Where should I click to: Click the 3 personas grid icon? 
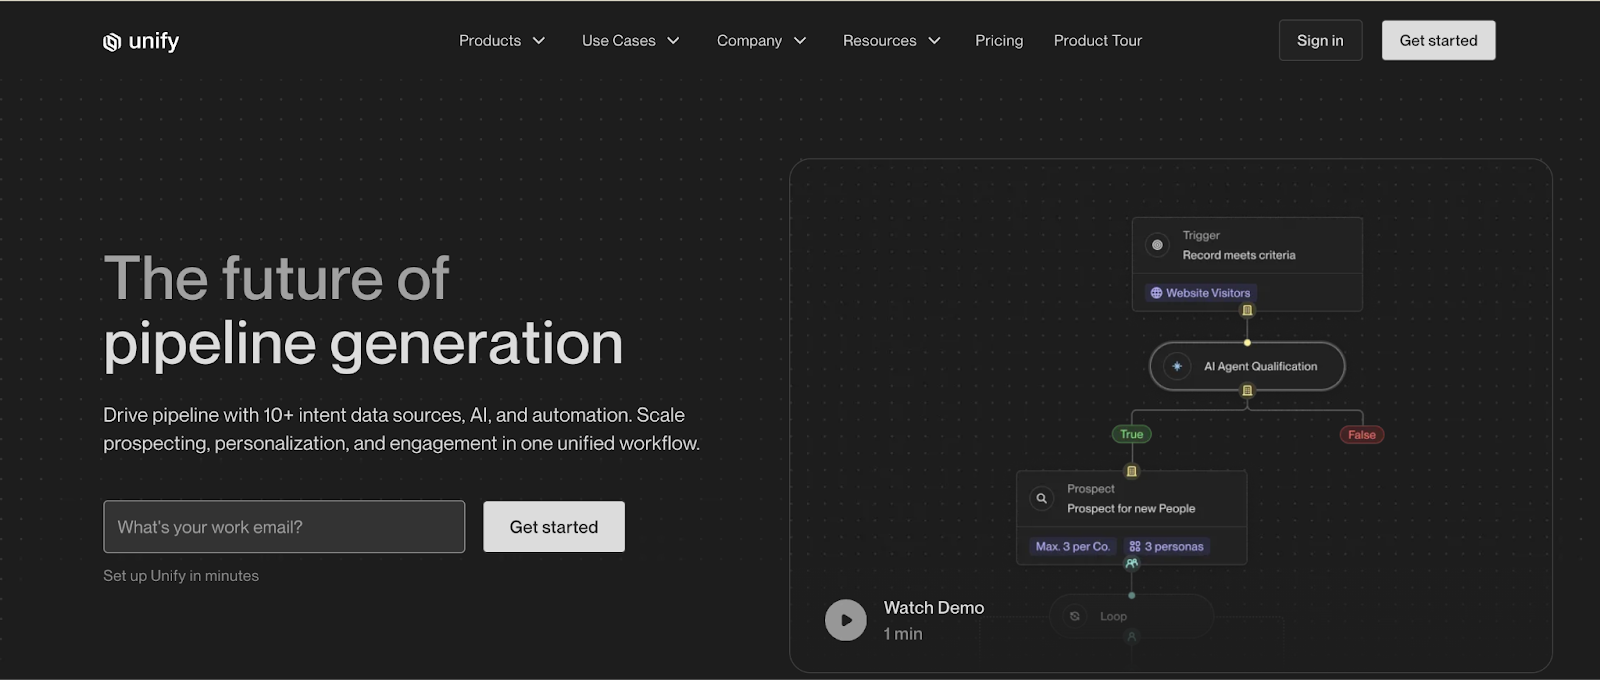point(1135,547)
